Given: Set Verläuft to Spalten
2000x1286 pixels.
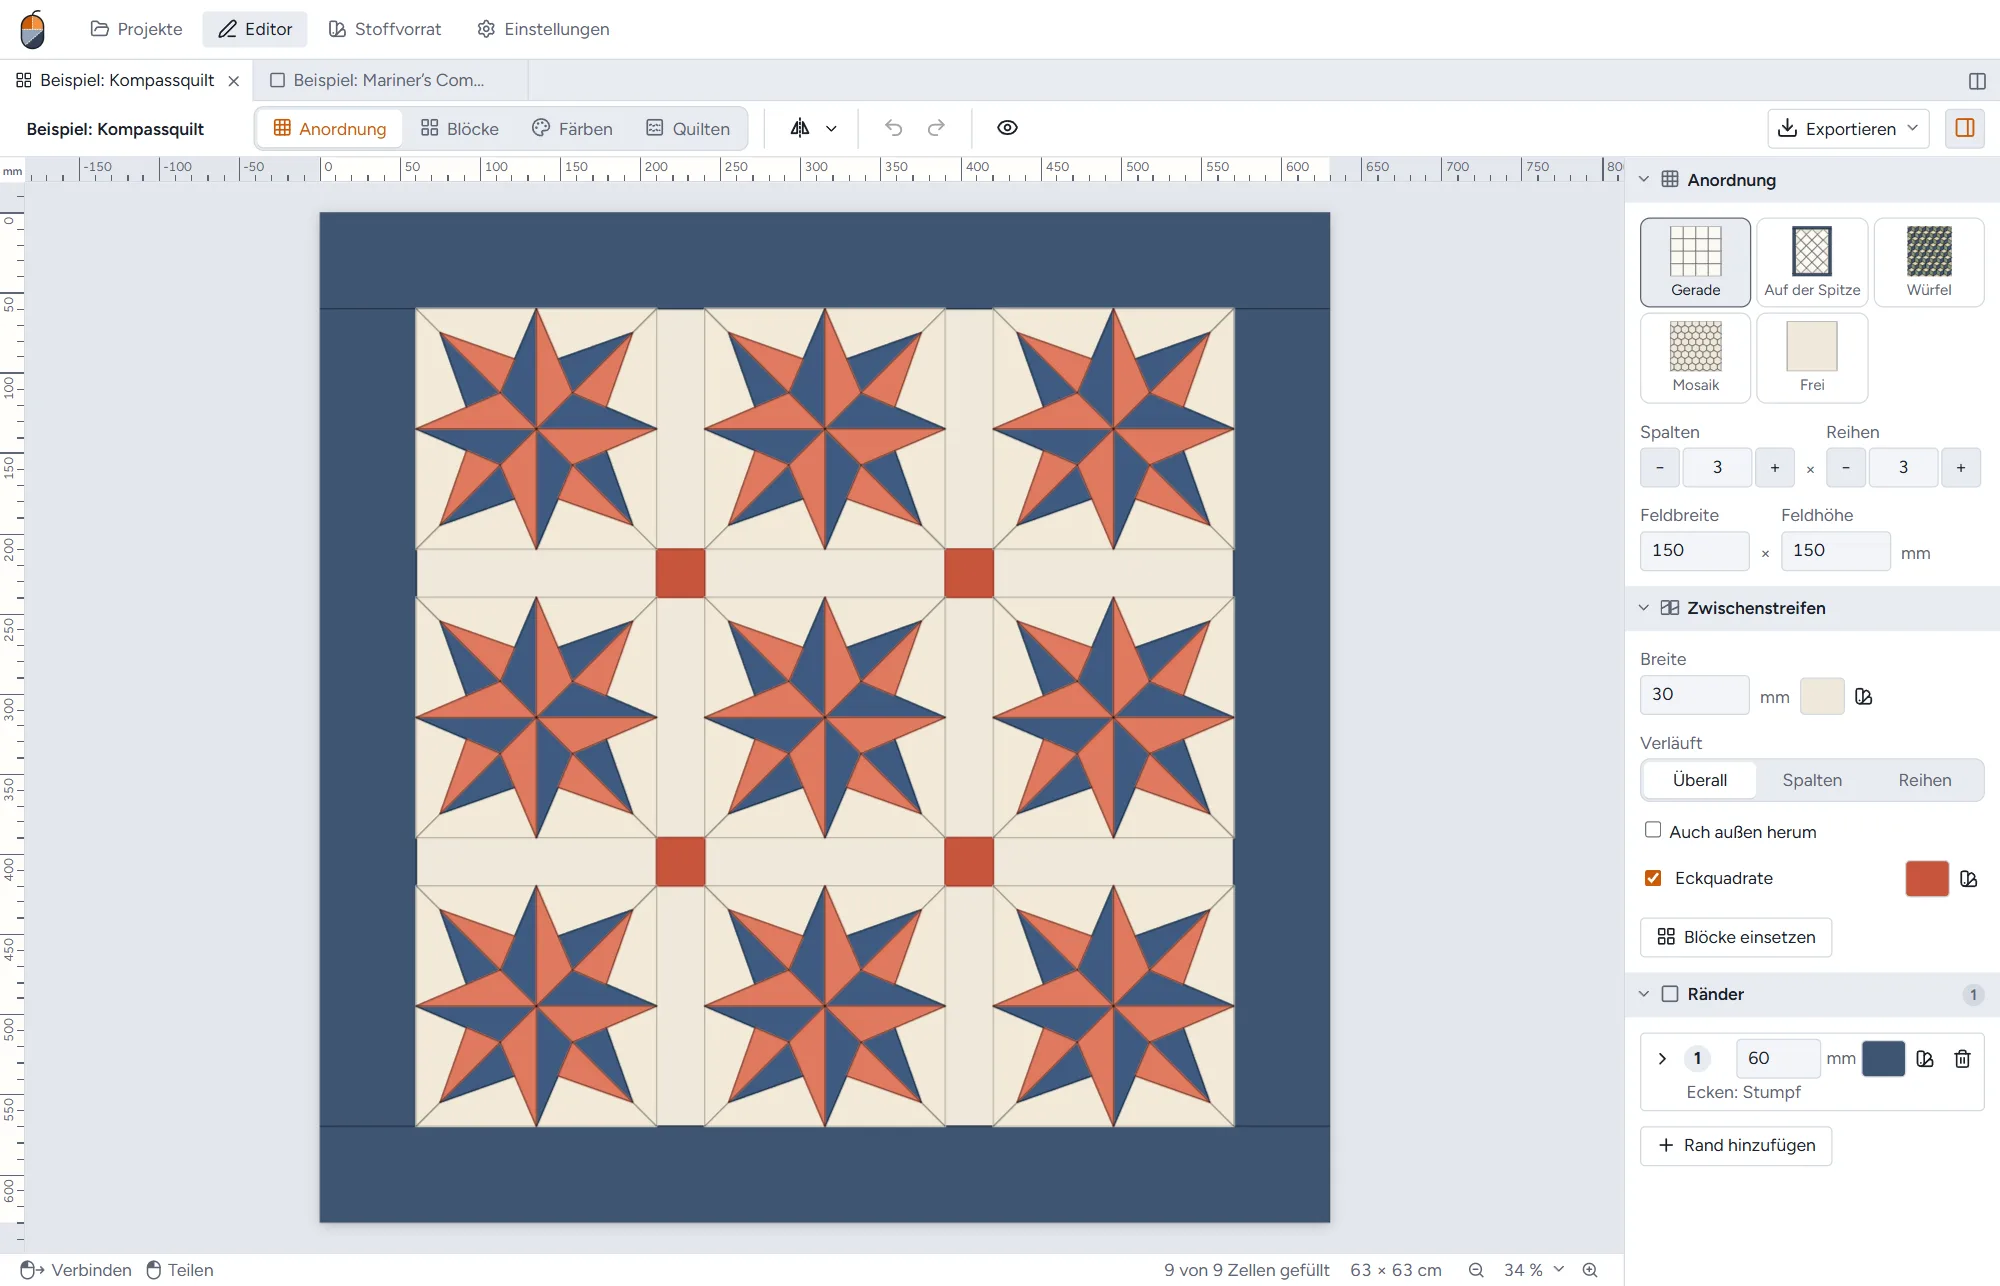Looking at the screenshot, I should [x=1812, y=780].
